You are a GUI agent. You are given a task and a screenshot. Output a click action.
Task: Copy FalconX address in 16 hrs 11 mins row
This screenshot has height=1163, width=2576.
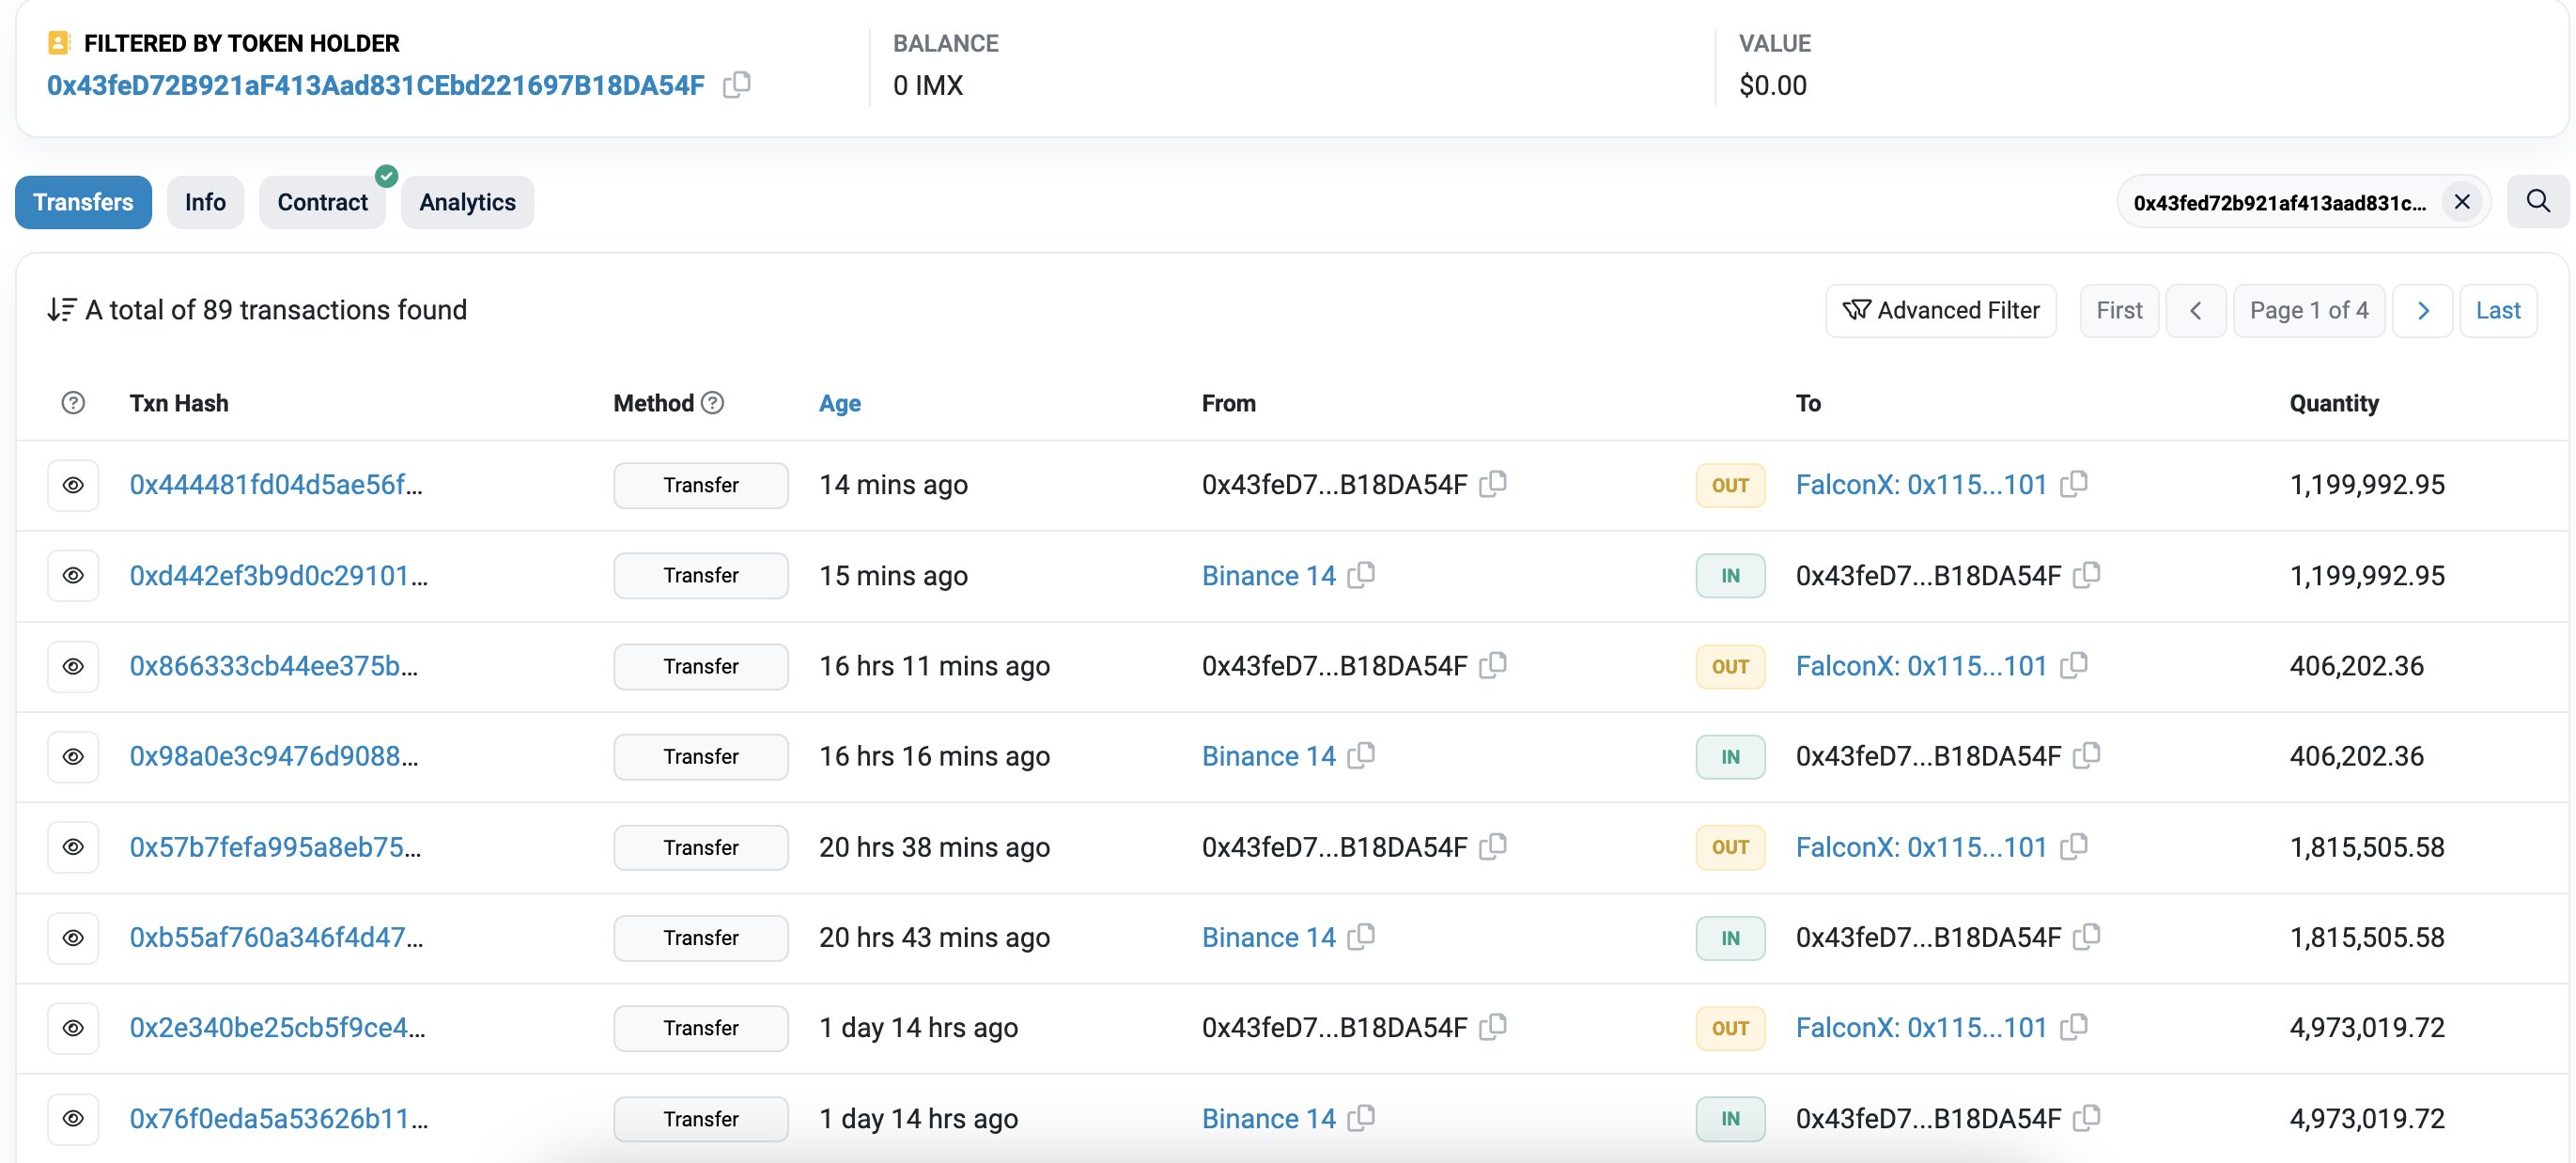(2074, 665)
